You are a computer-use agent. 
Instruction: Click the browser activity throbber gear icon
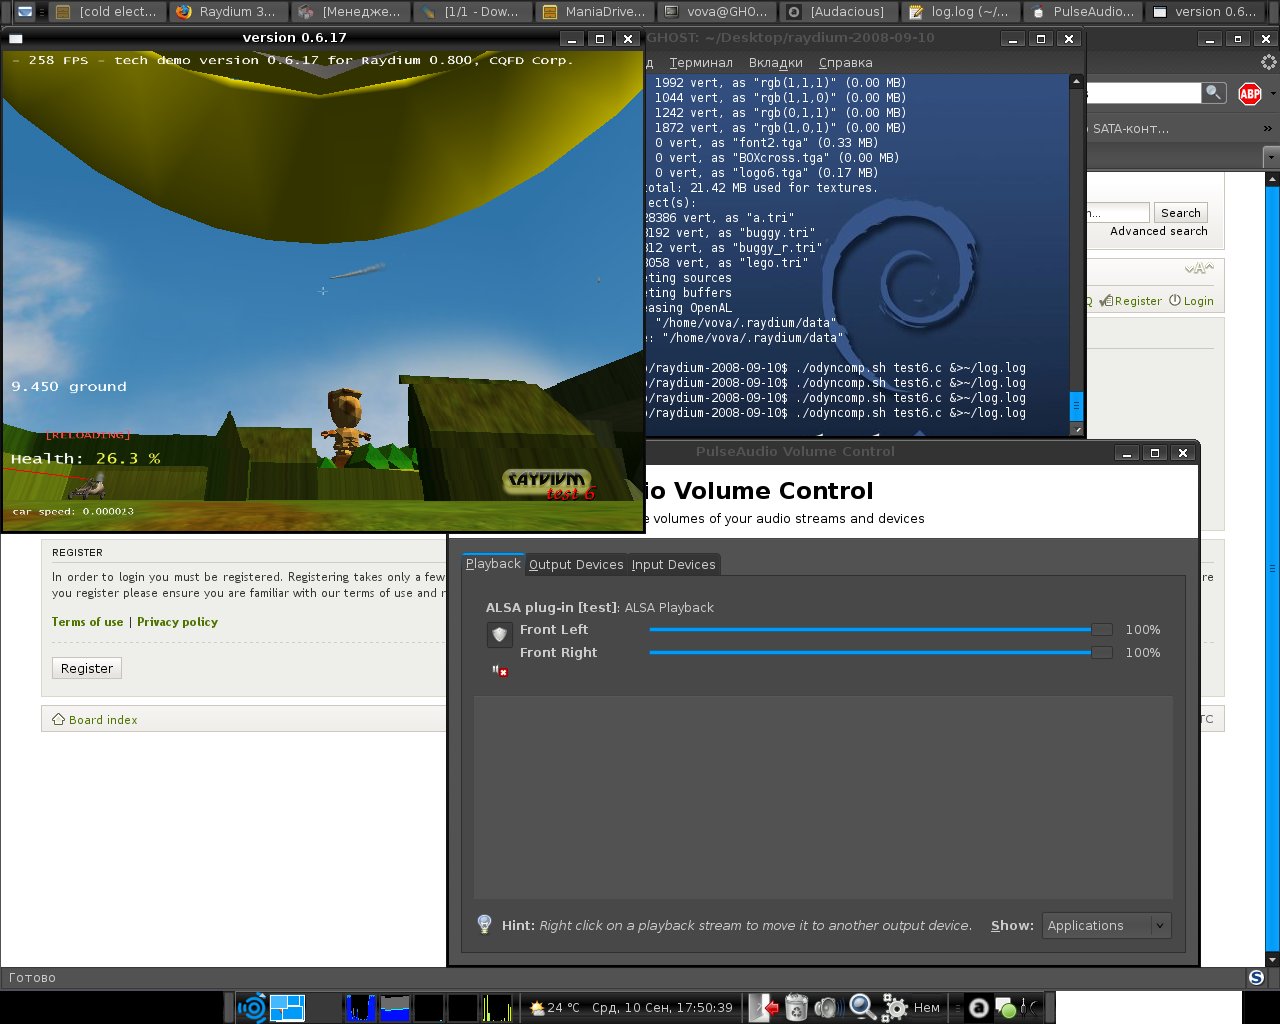pyautogui.click(x=1269, y=62)
